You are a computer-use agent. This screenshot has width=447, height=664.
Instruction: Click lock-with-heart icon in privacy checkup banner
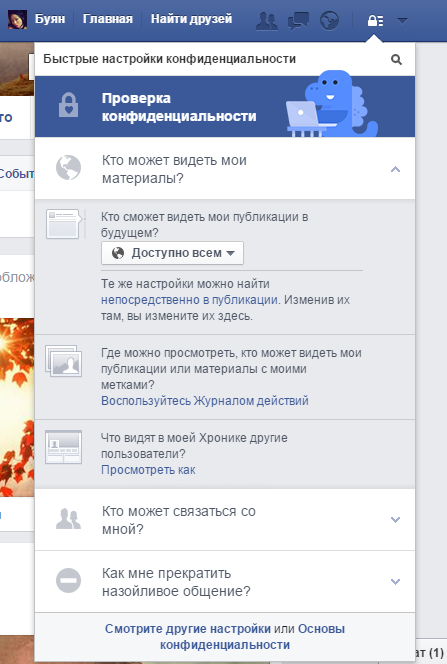coord(69,105)
